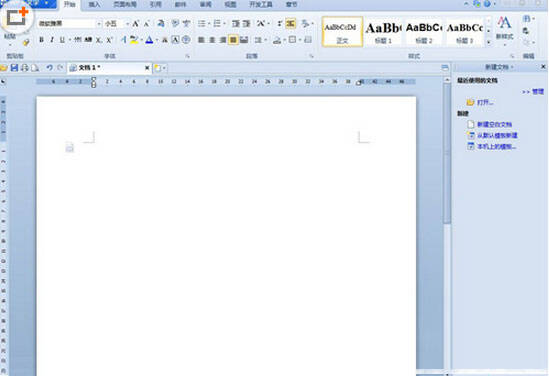Click the Underline formatting icon
The height and width of the screenshot is (376, 549).
click(62, 40)
